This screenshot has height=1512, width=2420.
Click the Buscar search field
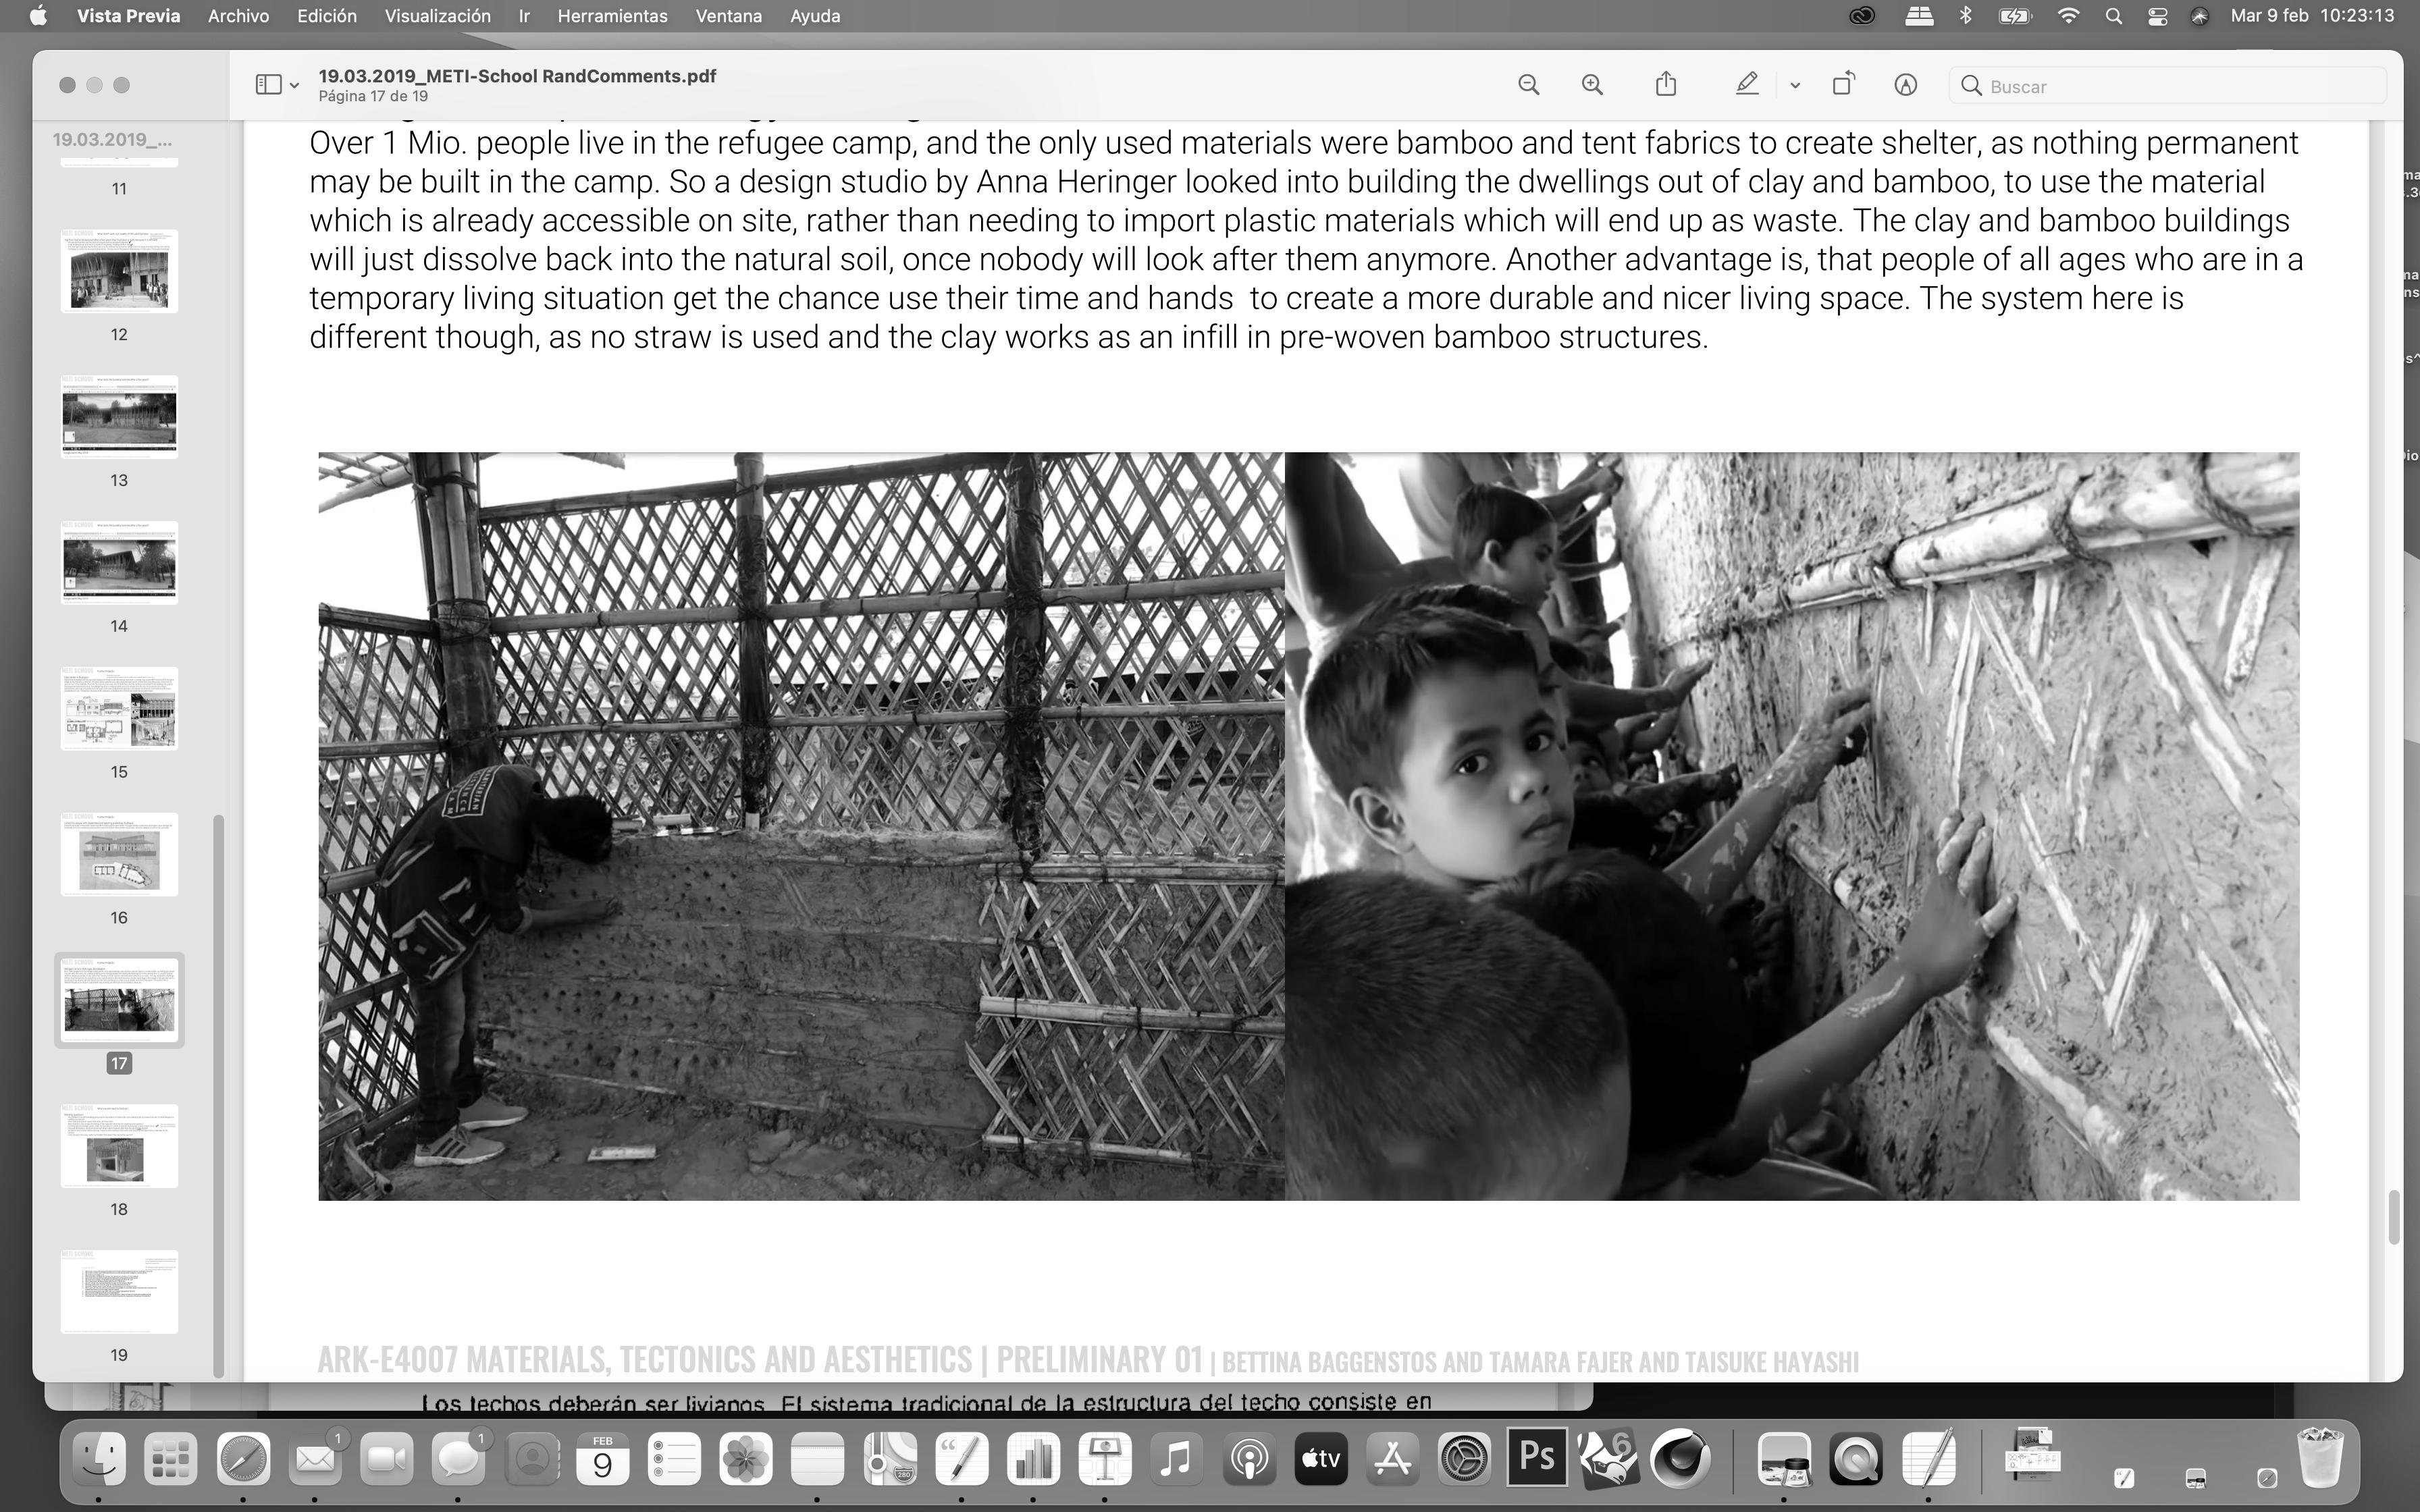2170,86
